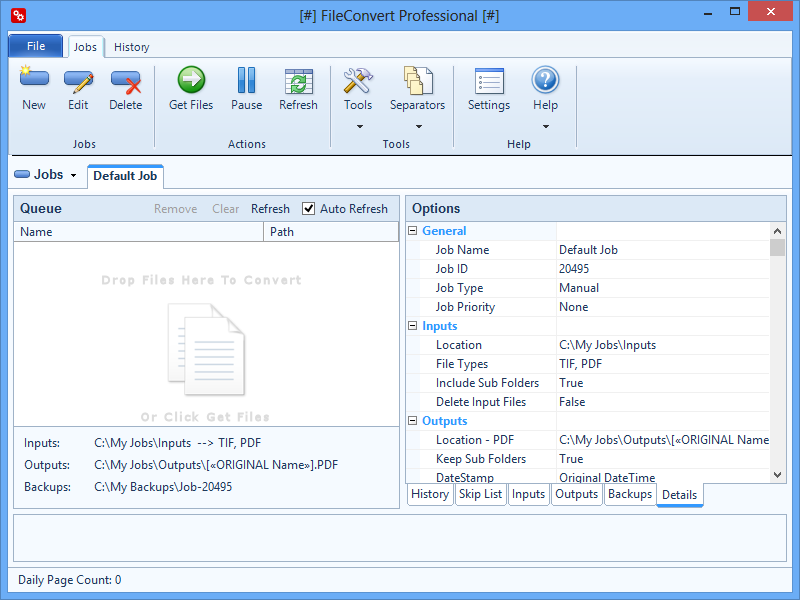The height and width of the screenshot is (600, 800).
Task: Collapse the General options group
Action: point(413,231)
